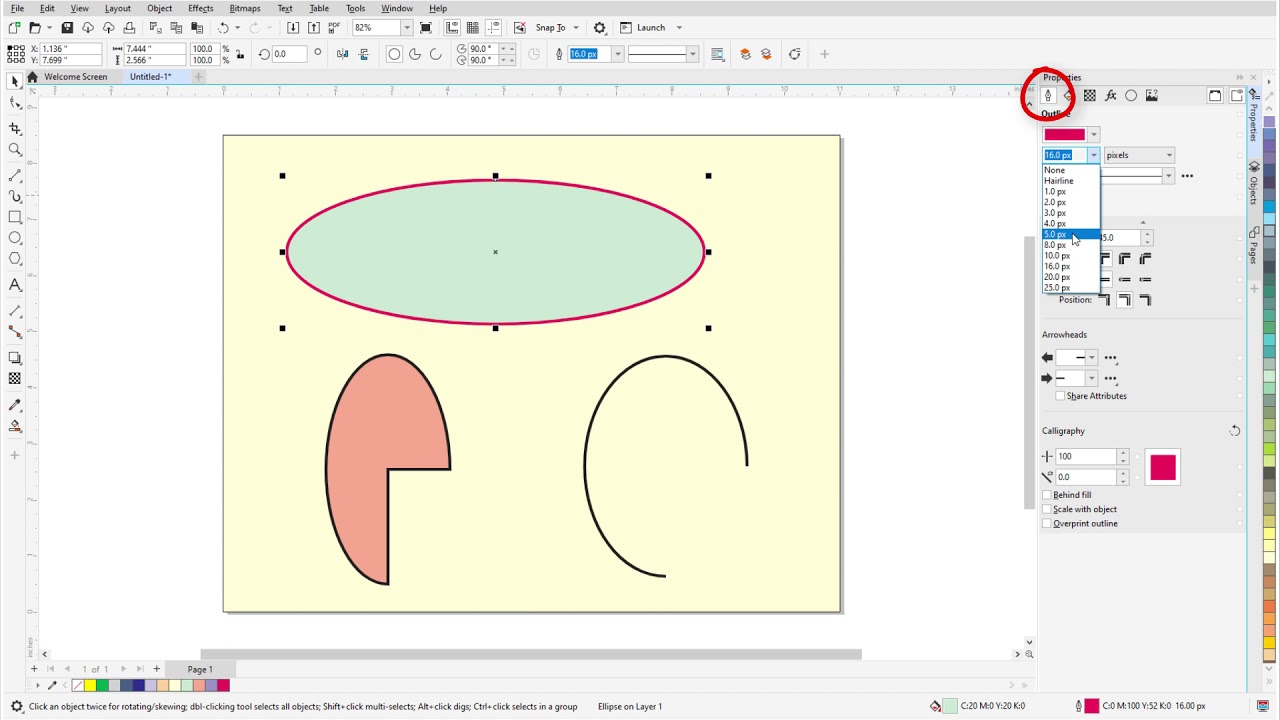Select the Artistic Media tool
Viewport: 1280px width, 720px height.
click(x=15, y=197)
